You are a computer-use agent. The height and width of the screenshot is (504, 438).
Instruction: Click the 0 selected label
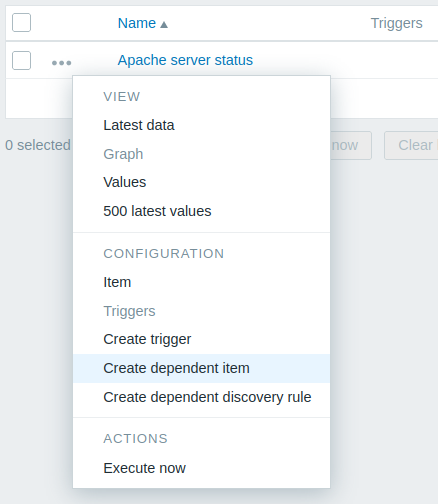tap(38, 145)
